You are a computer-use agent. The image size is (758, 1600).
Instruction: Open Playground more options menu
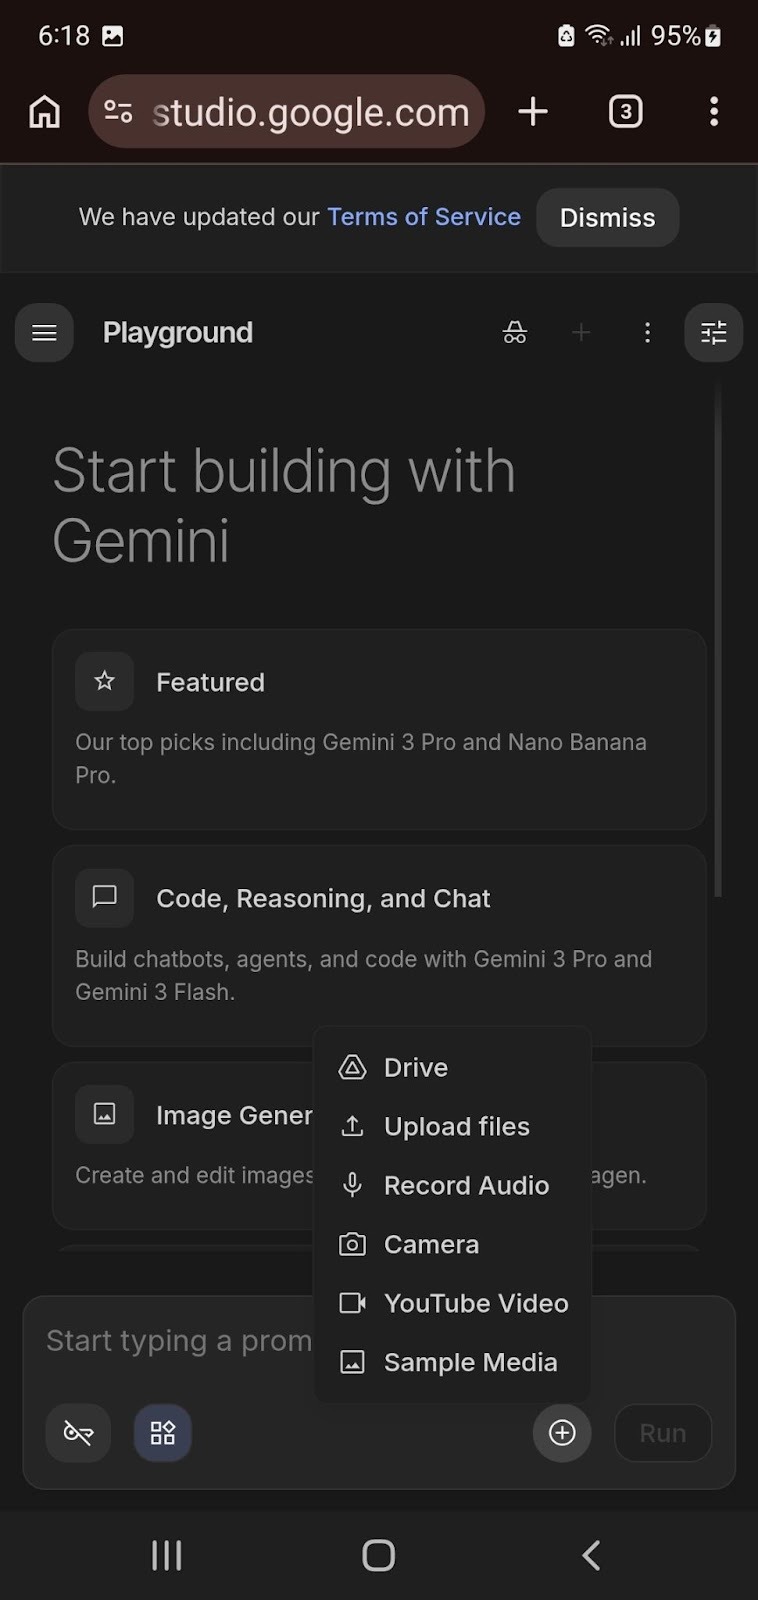[648, 333]
